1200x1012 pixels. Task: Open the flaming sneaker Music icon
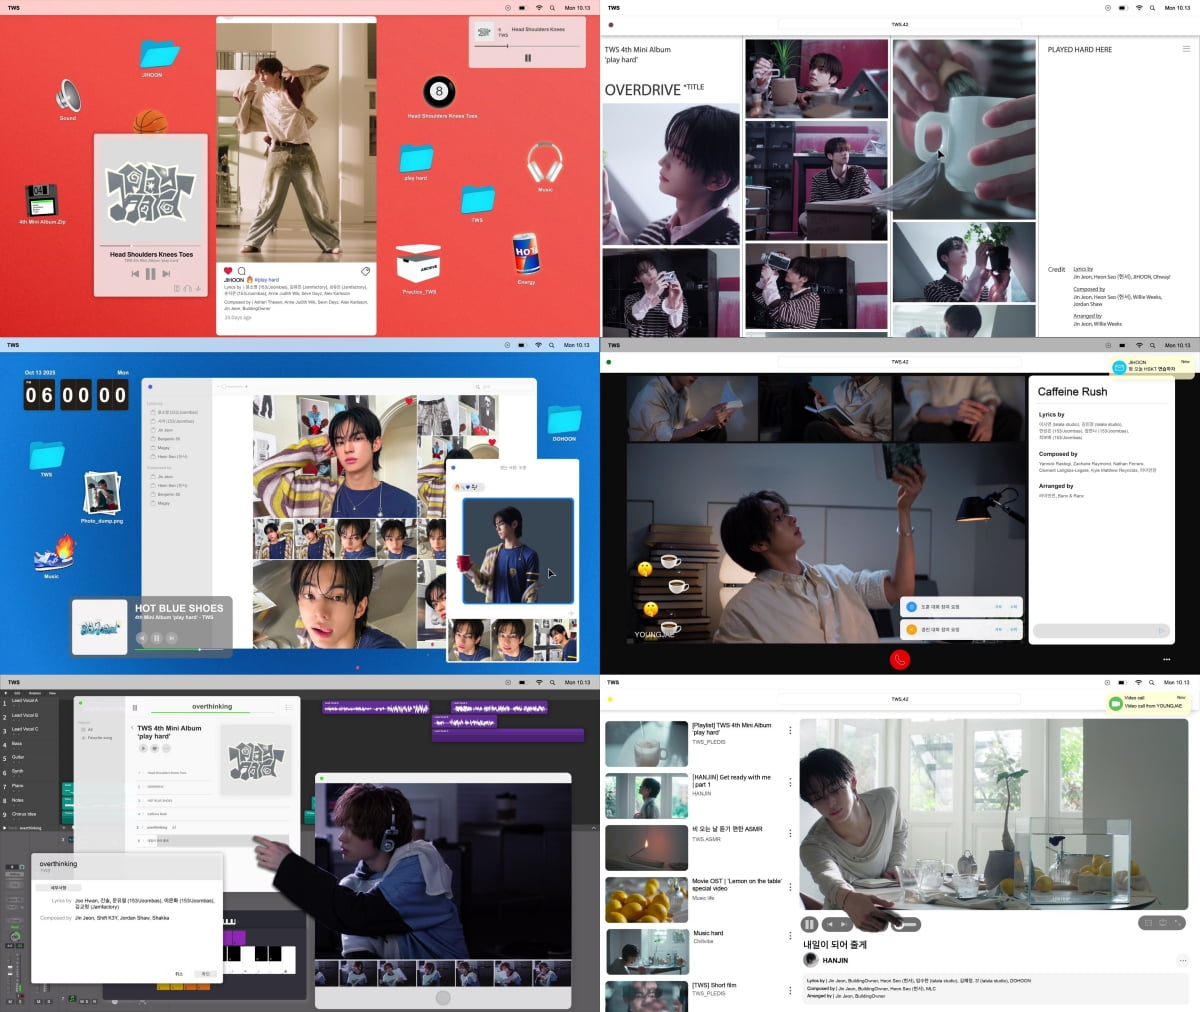[x=53, y=554]
